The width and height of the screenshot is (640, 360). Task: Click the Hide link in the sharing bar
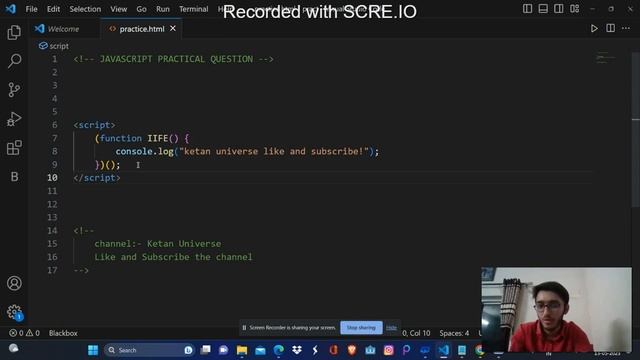point(391,328)
